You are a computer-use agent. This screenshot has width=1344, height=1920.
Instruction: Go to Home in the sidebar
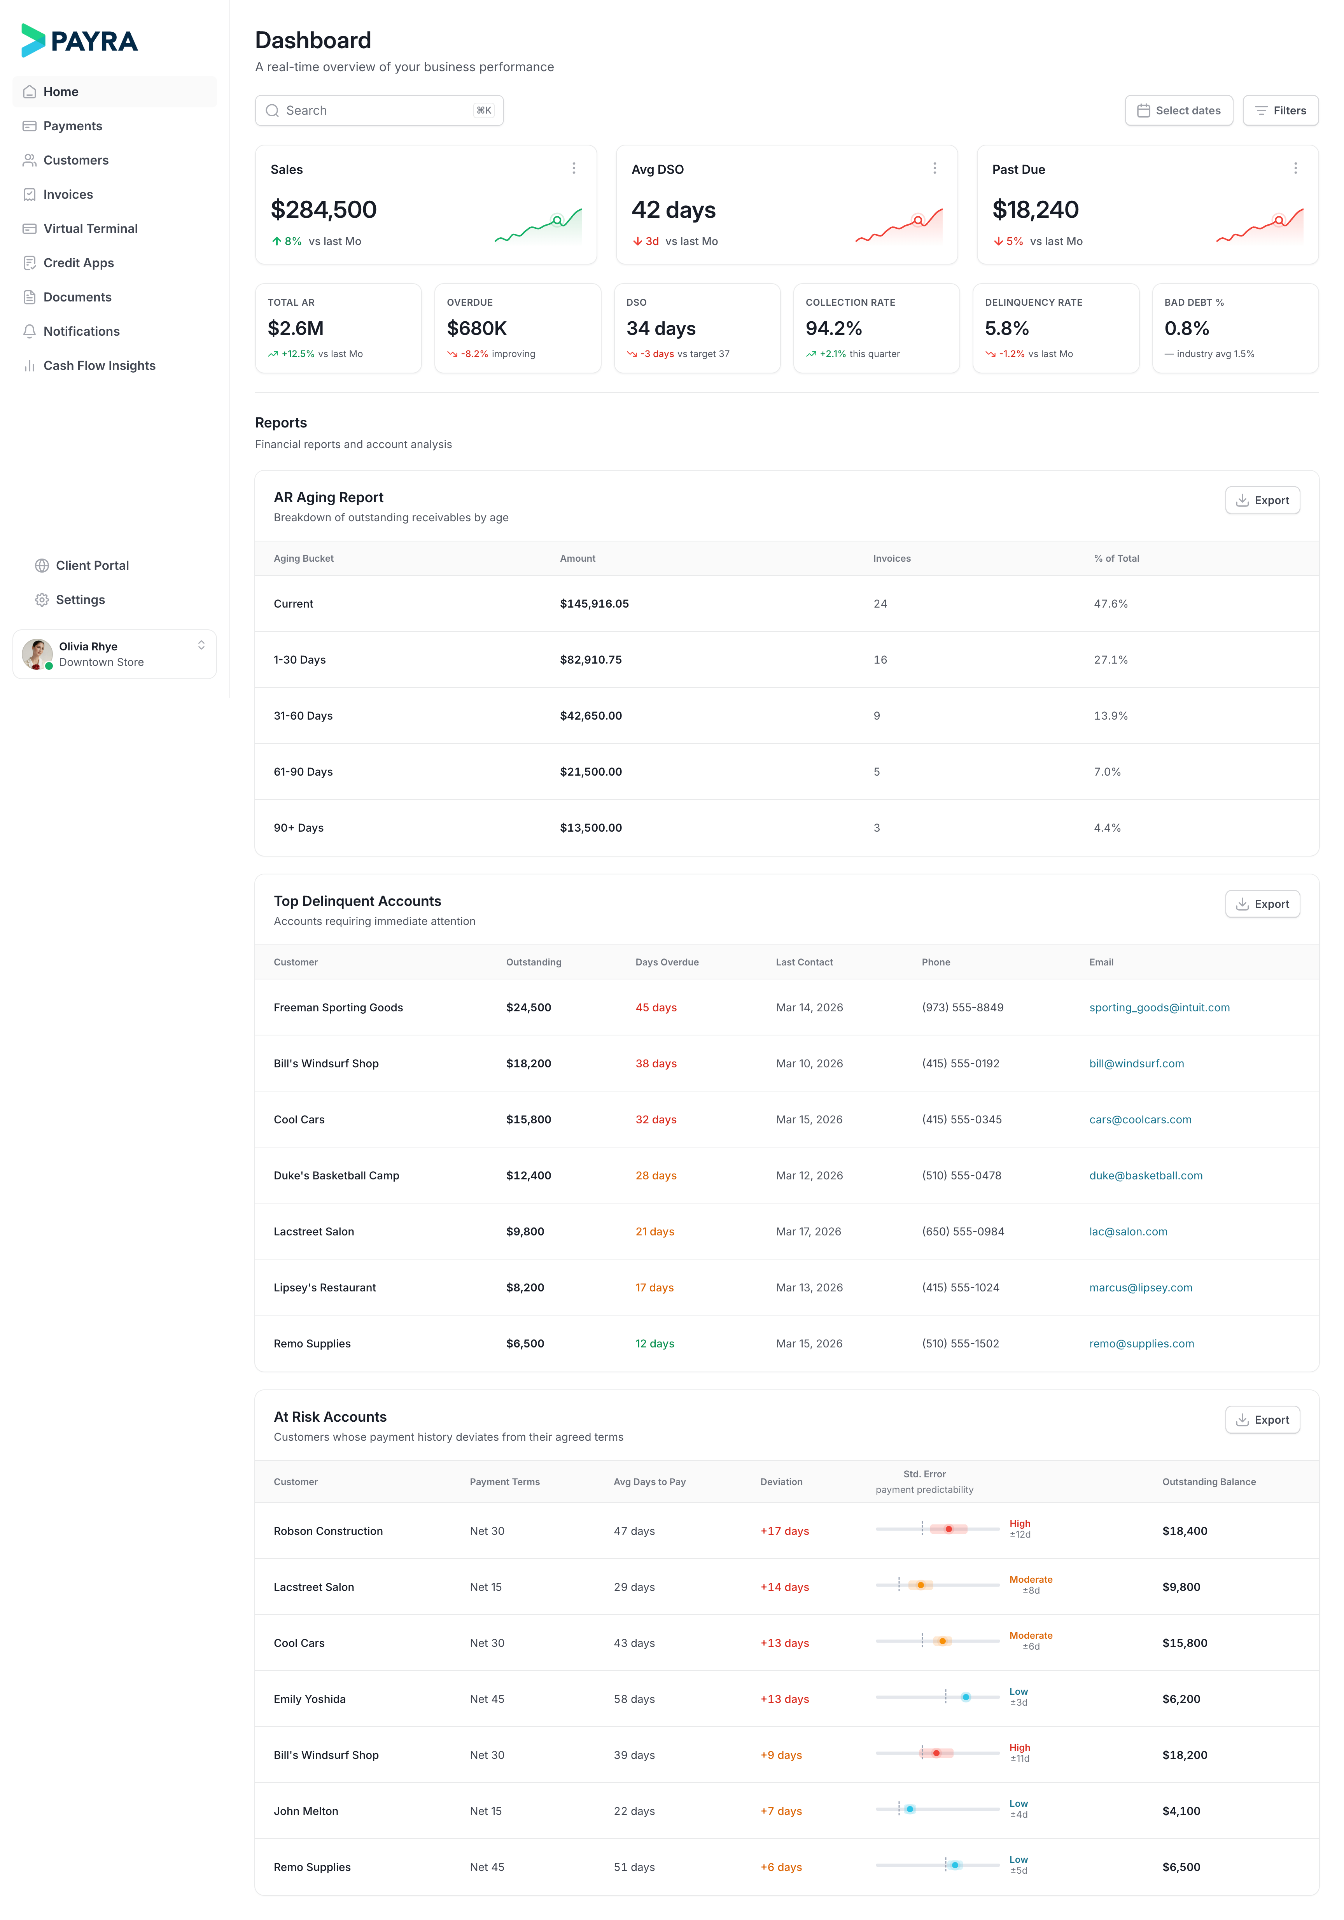115,92
